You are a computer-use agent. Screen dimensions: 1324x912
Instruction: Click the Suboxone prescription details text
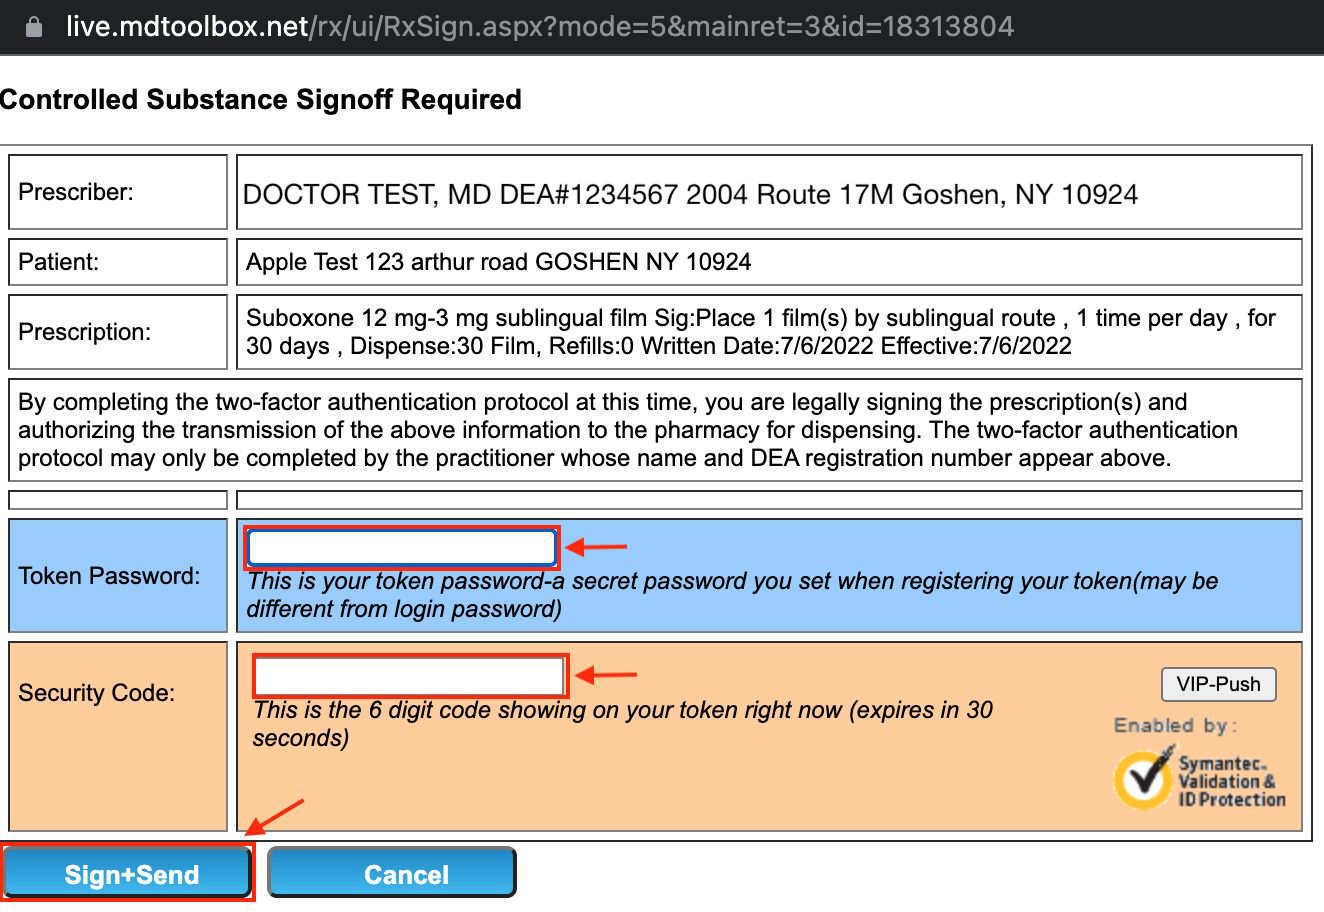[x=760, y=332]
